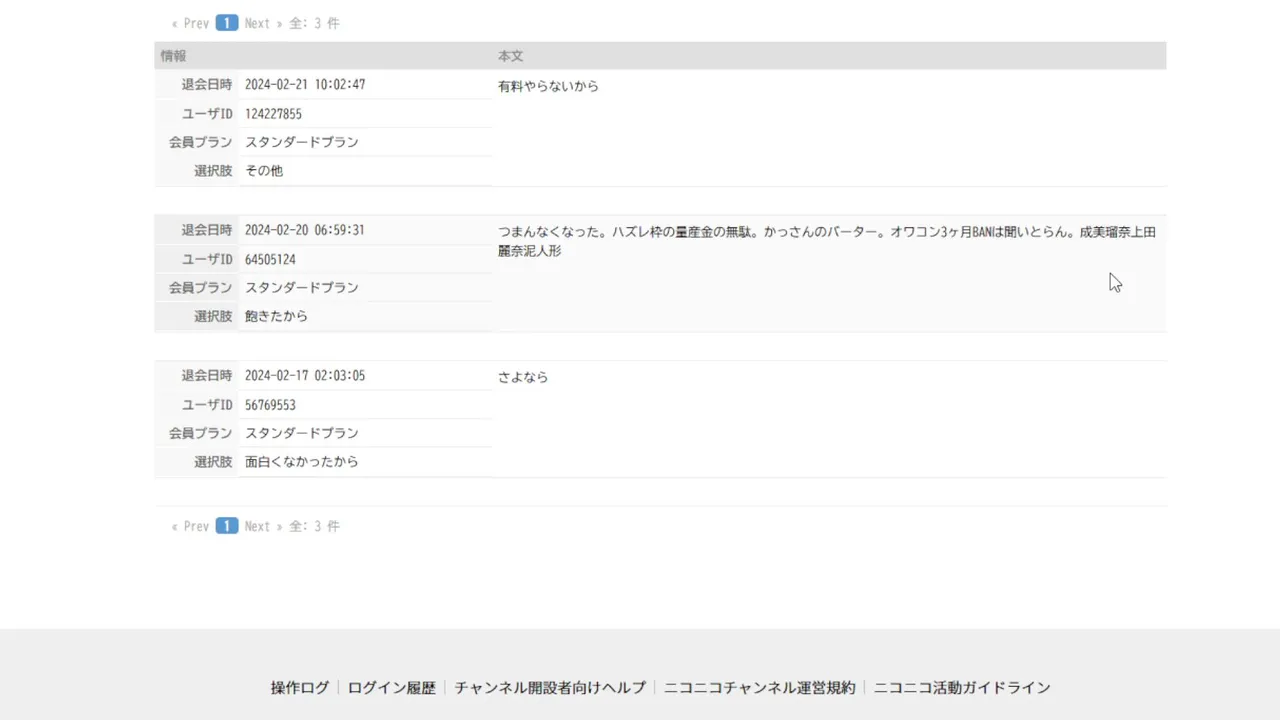Click the 有料やらないから comment text

point(549,87)
